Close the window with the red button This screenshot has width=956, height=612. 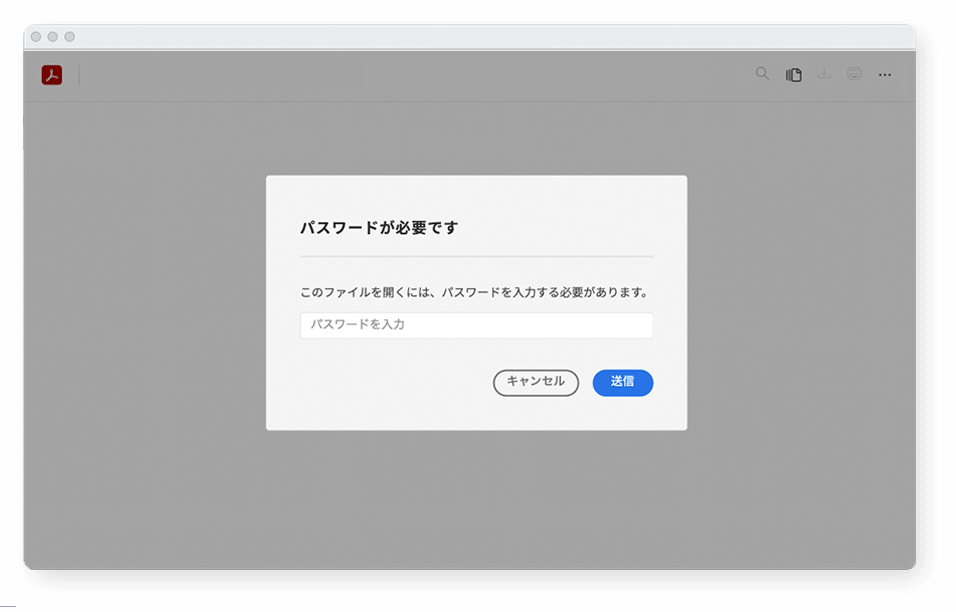[x=36, y=37]
